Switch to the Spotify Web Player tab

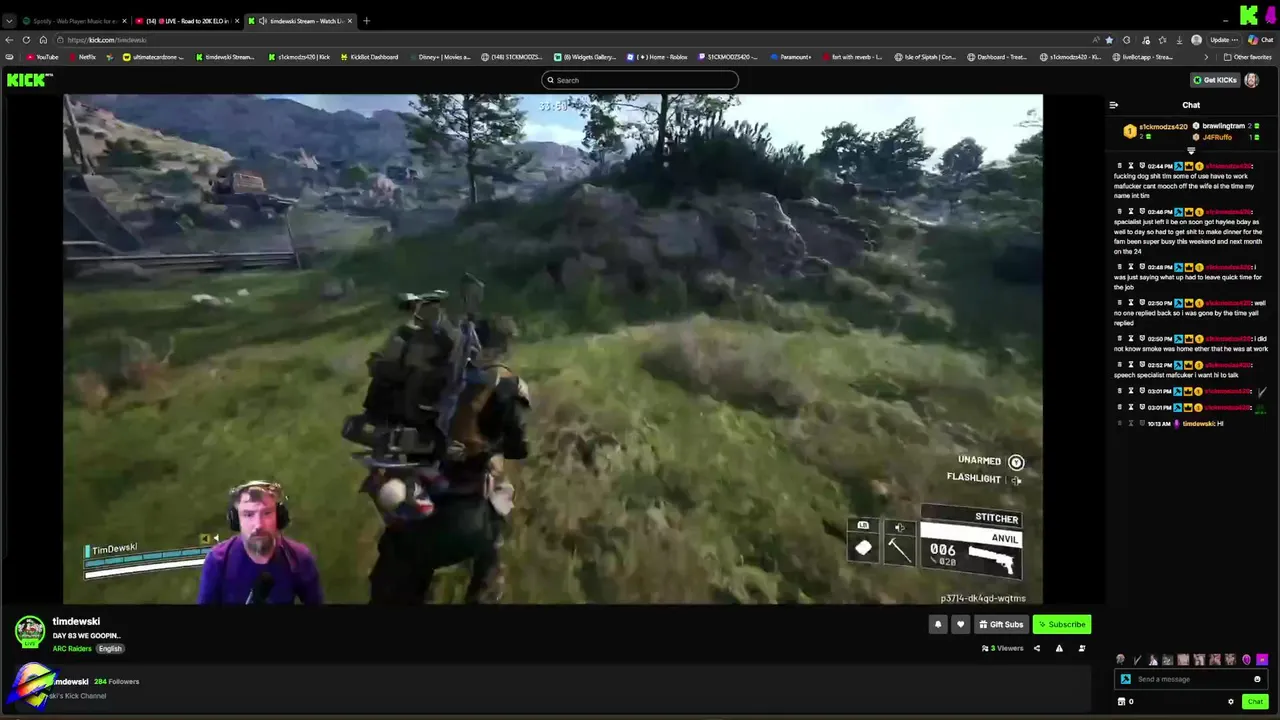click(75, 21)
